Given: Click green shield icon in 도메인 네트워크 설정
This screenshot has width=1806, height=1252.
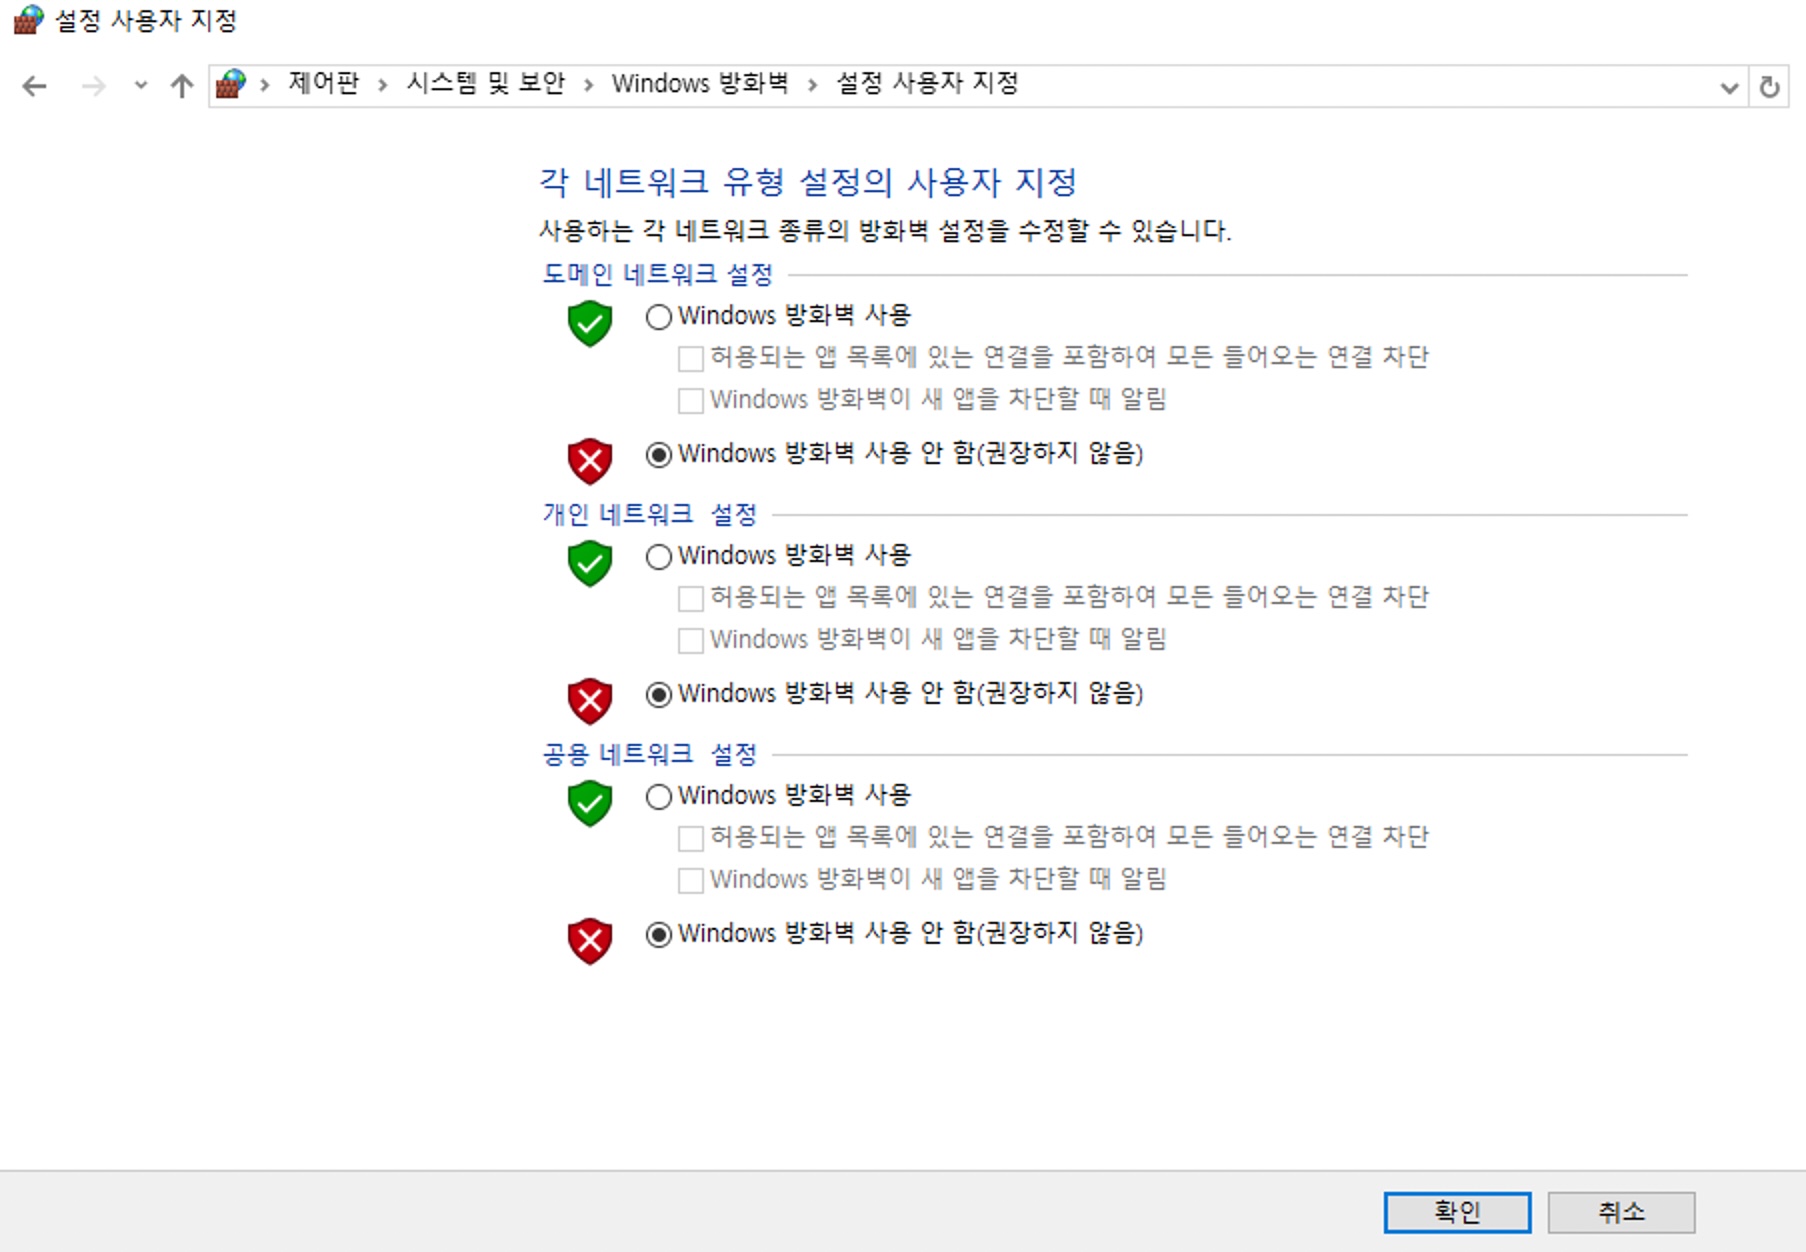Looking at the screenshot, I should 590,323.
